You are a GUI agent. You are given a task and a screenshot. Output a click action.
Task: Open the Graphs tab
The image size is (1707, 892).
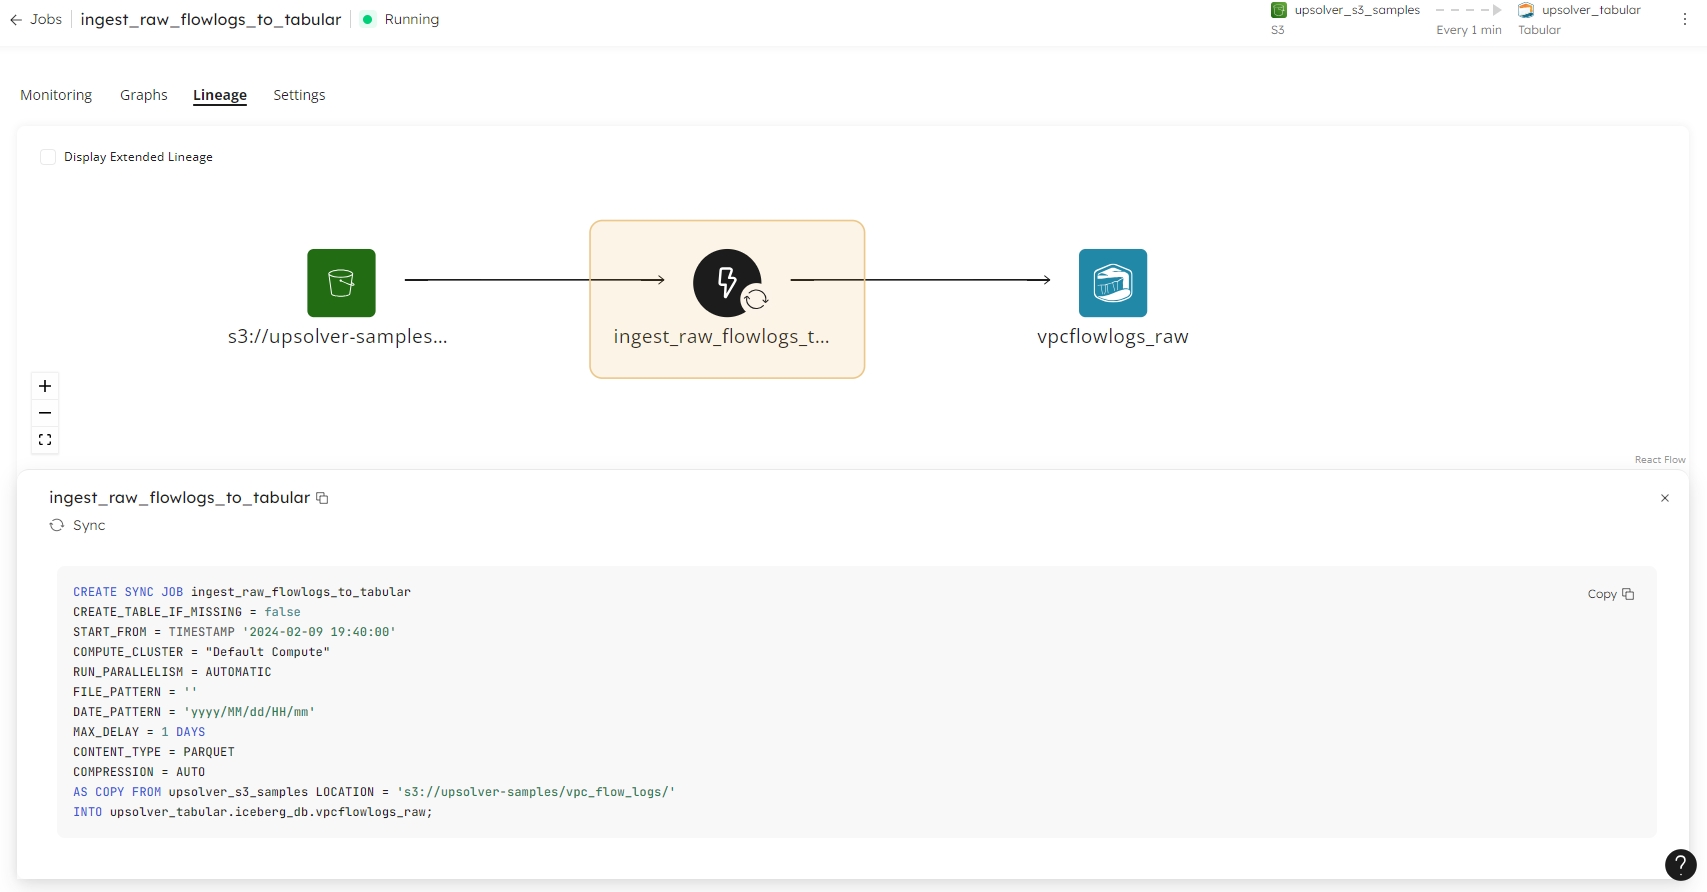144,95
